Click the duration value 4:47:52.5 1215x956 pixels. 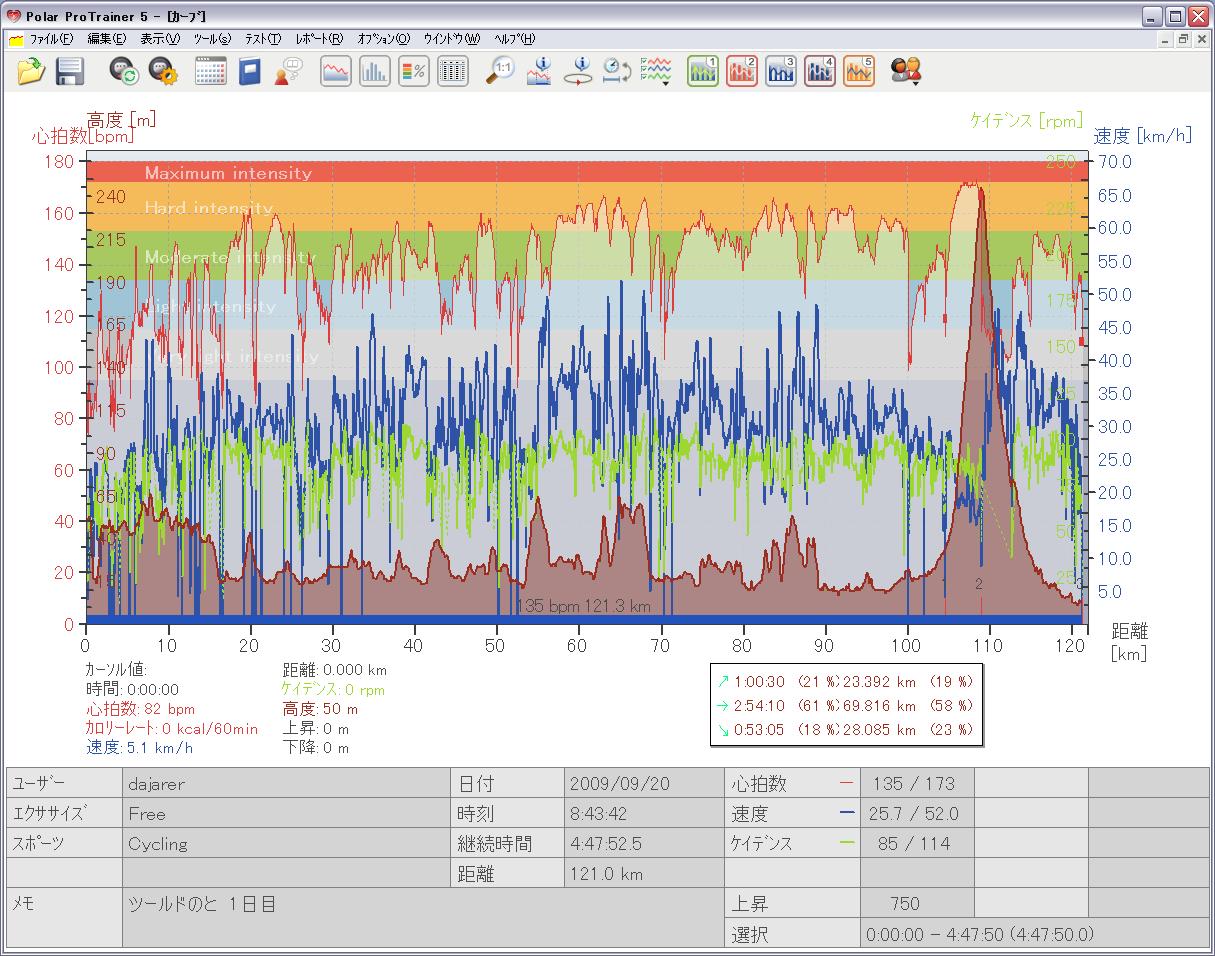pos(644,843)
